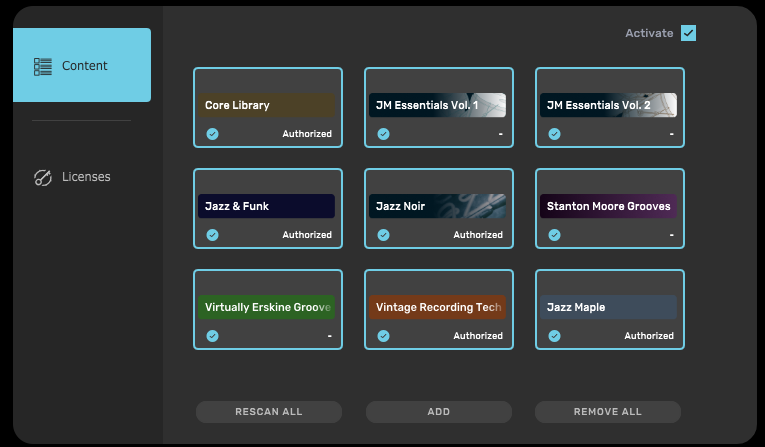The width and height of the screenshot is (765, 447).
Task: Click the Authorized status under Jazz Maple
Action: [649, 336]
